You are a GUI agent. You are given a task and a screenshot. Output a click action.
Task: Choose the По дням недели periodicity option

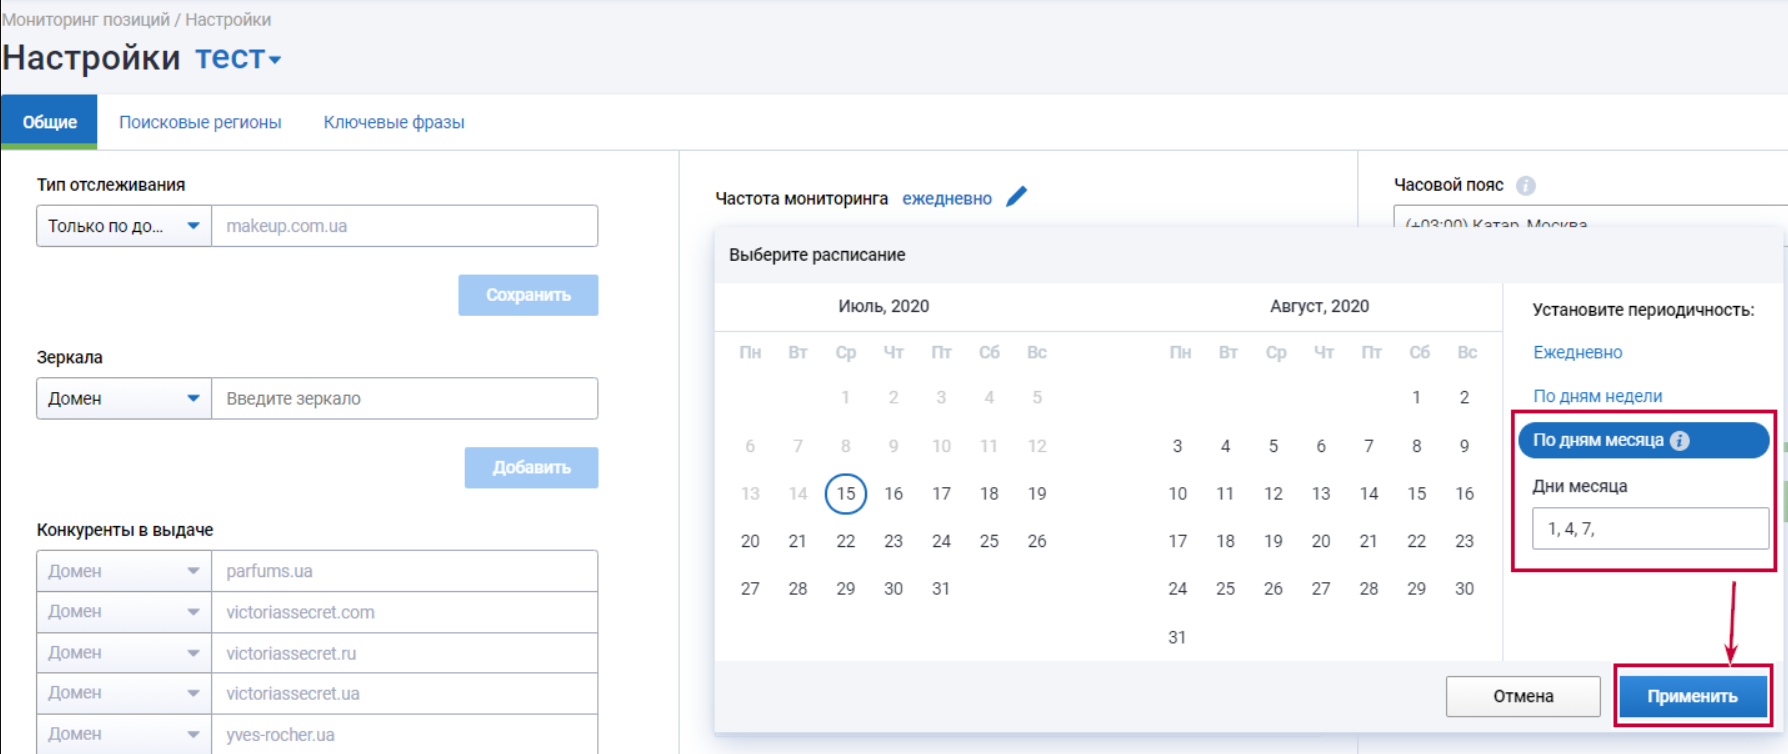pos(1597,396)
